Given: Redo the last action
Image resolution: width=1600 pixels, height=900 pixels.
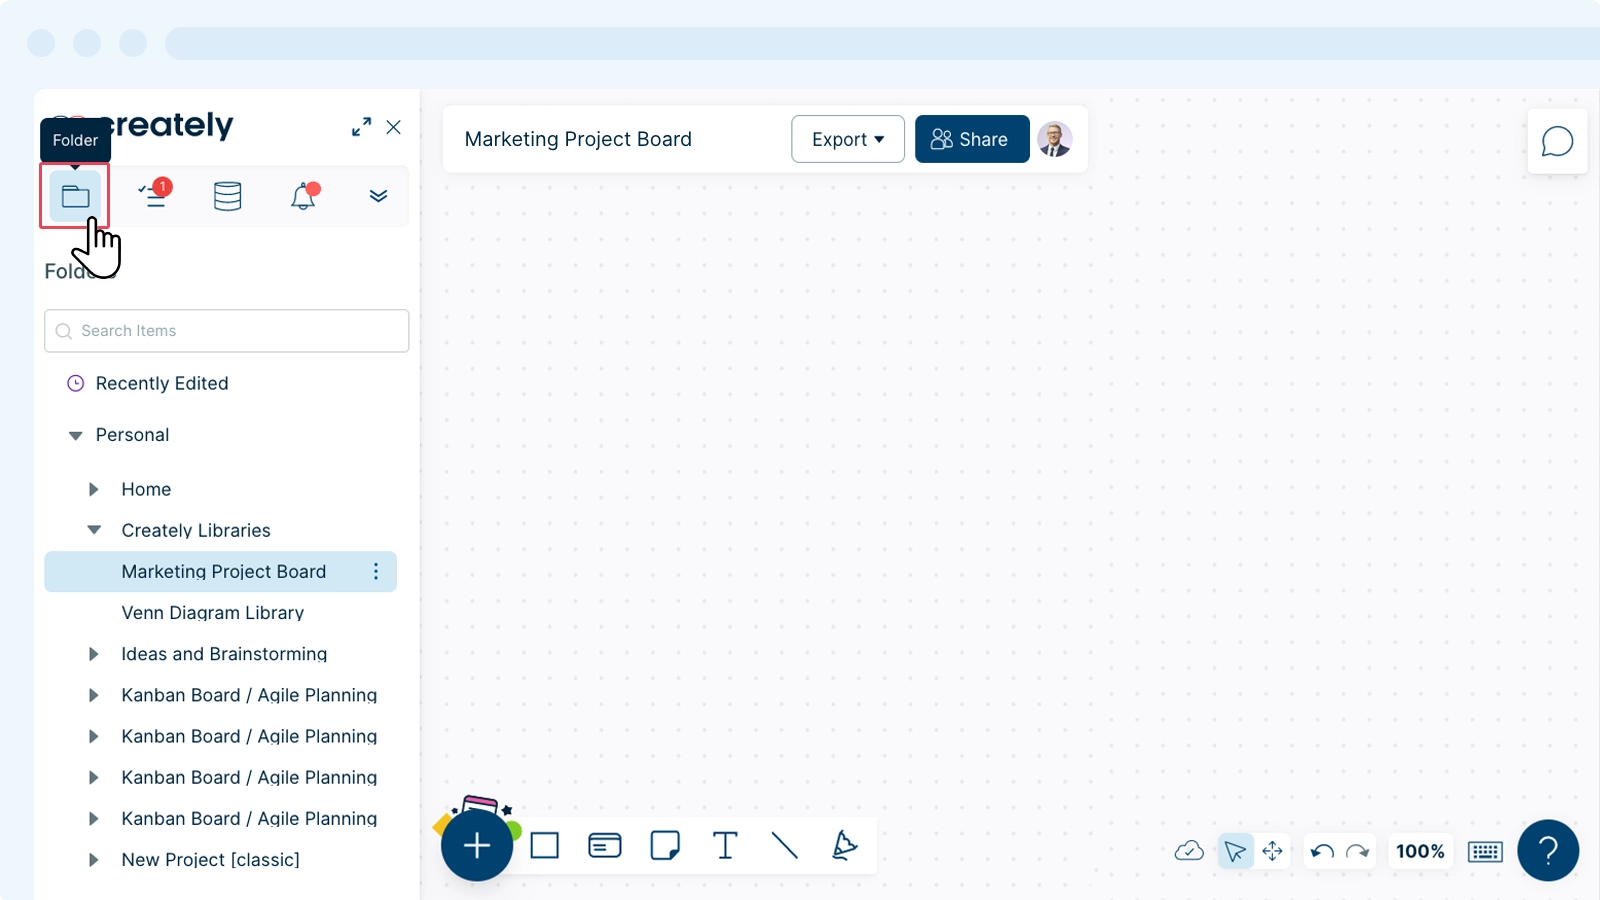Looking at the screenshot, I should pos(1357,851).
